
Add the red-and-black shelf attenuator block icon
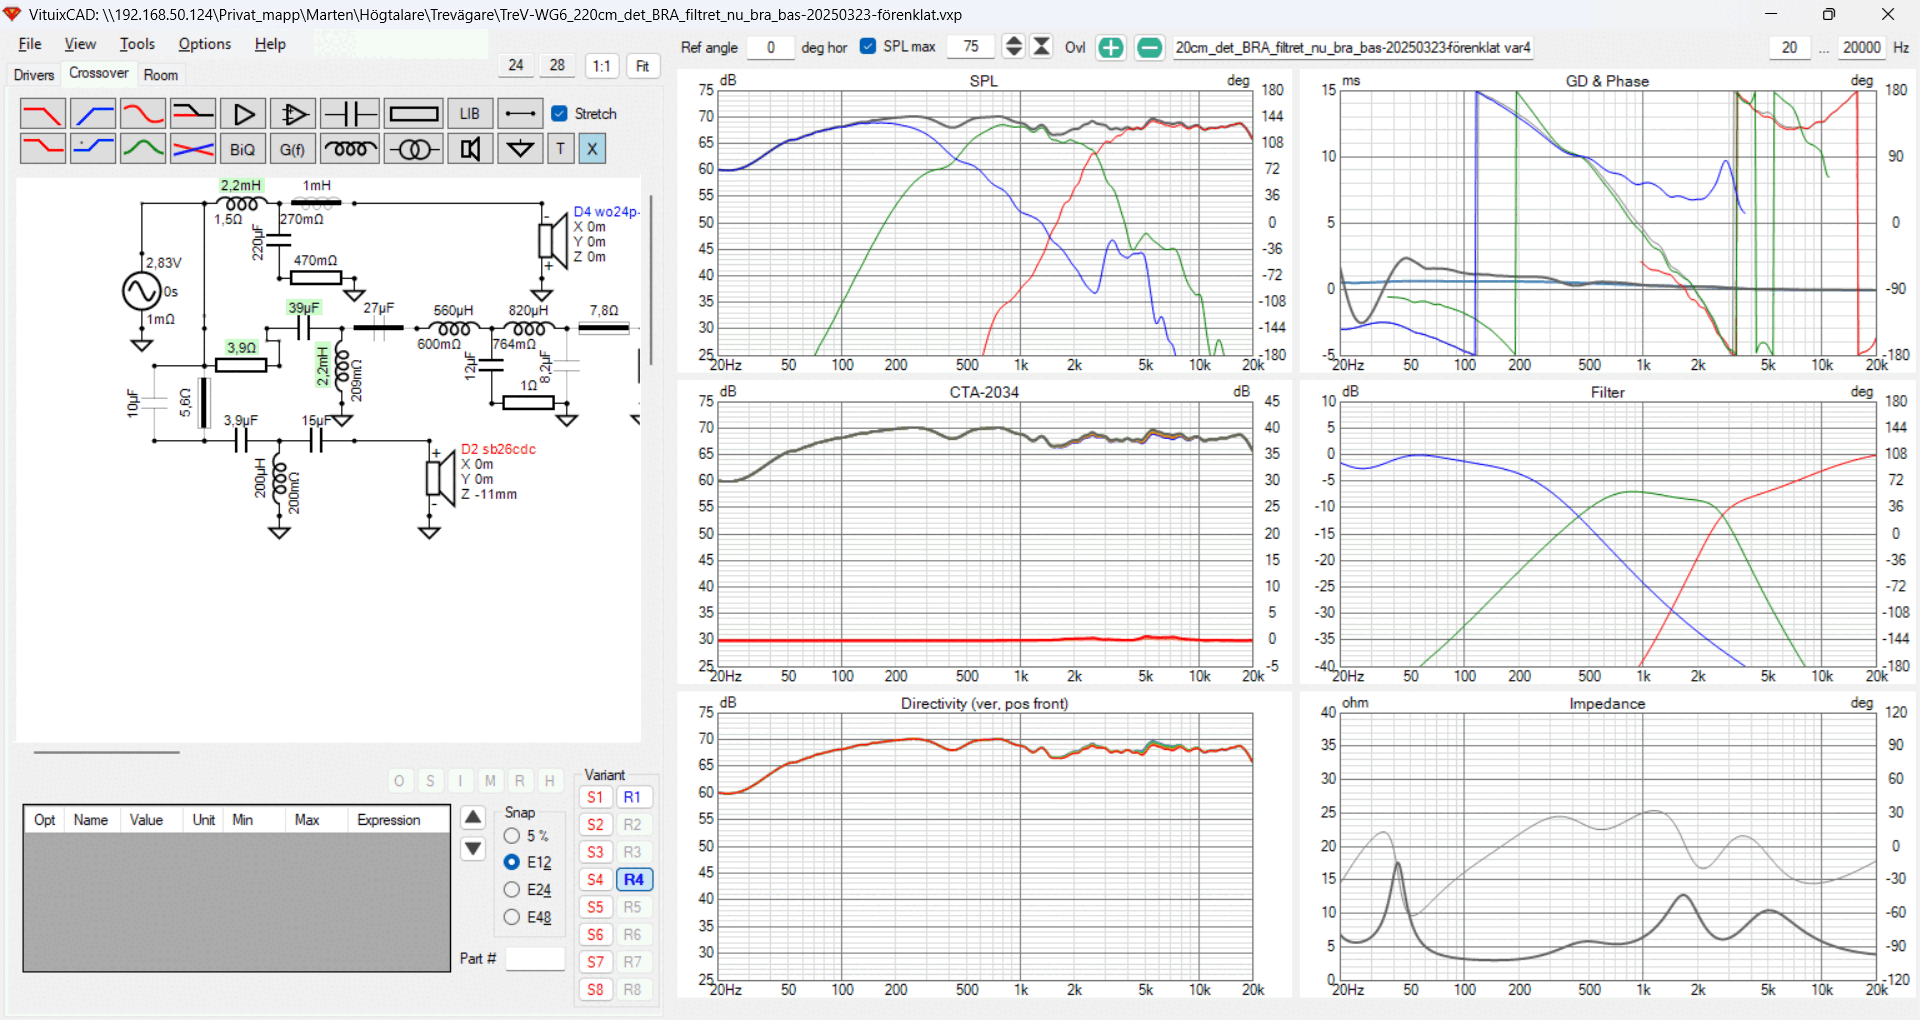[x=192, y=114]
